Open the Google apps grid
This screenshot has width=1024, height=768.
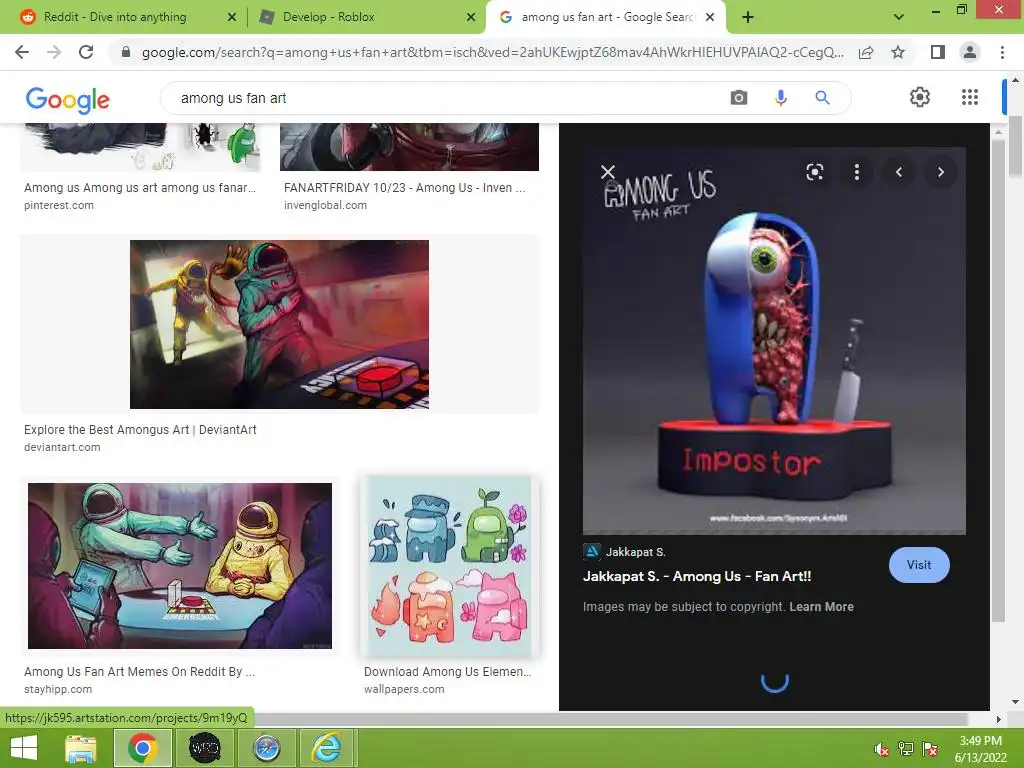pos(970,97)
